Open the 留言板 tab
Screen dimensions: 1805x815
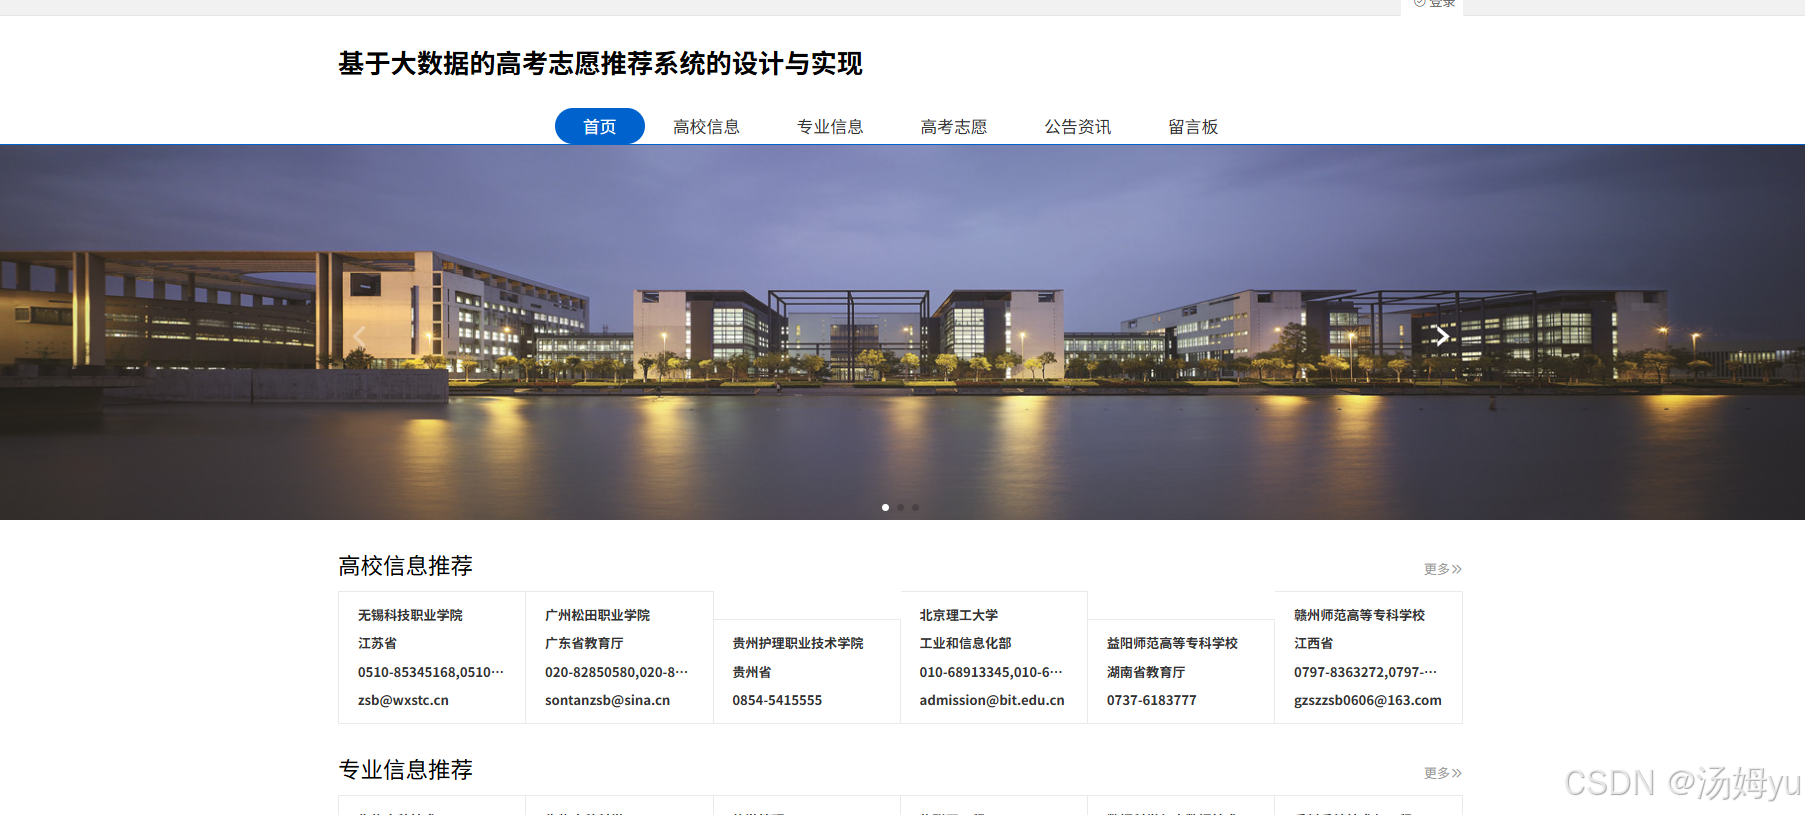[1193, 126]
